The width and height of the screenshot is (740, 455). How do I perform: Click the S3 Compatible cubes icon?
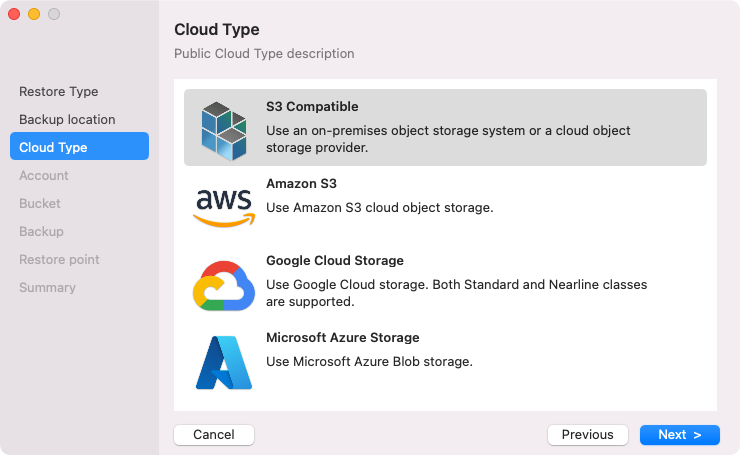pyautogui.click(x=224, y=130)
